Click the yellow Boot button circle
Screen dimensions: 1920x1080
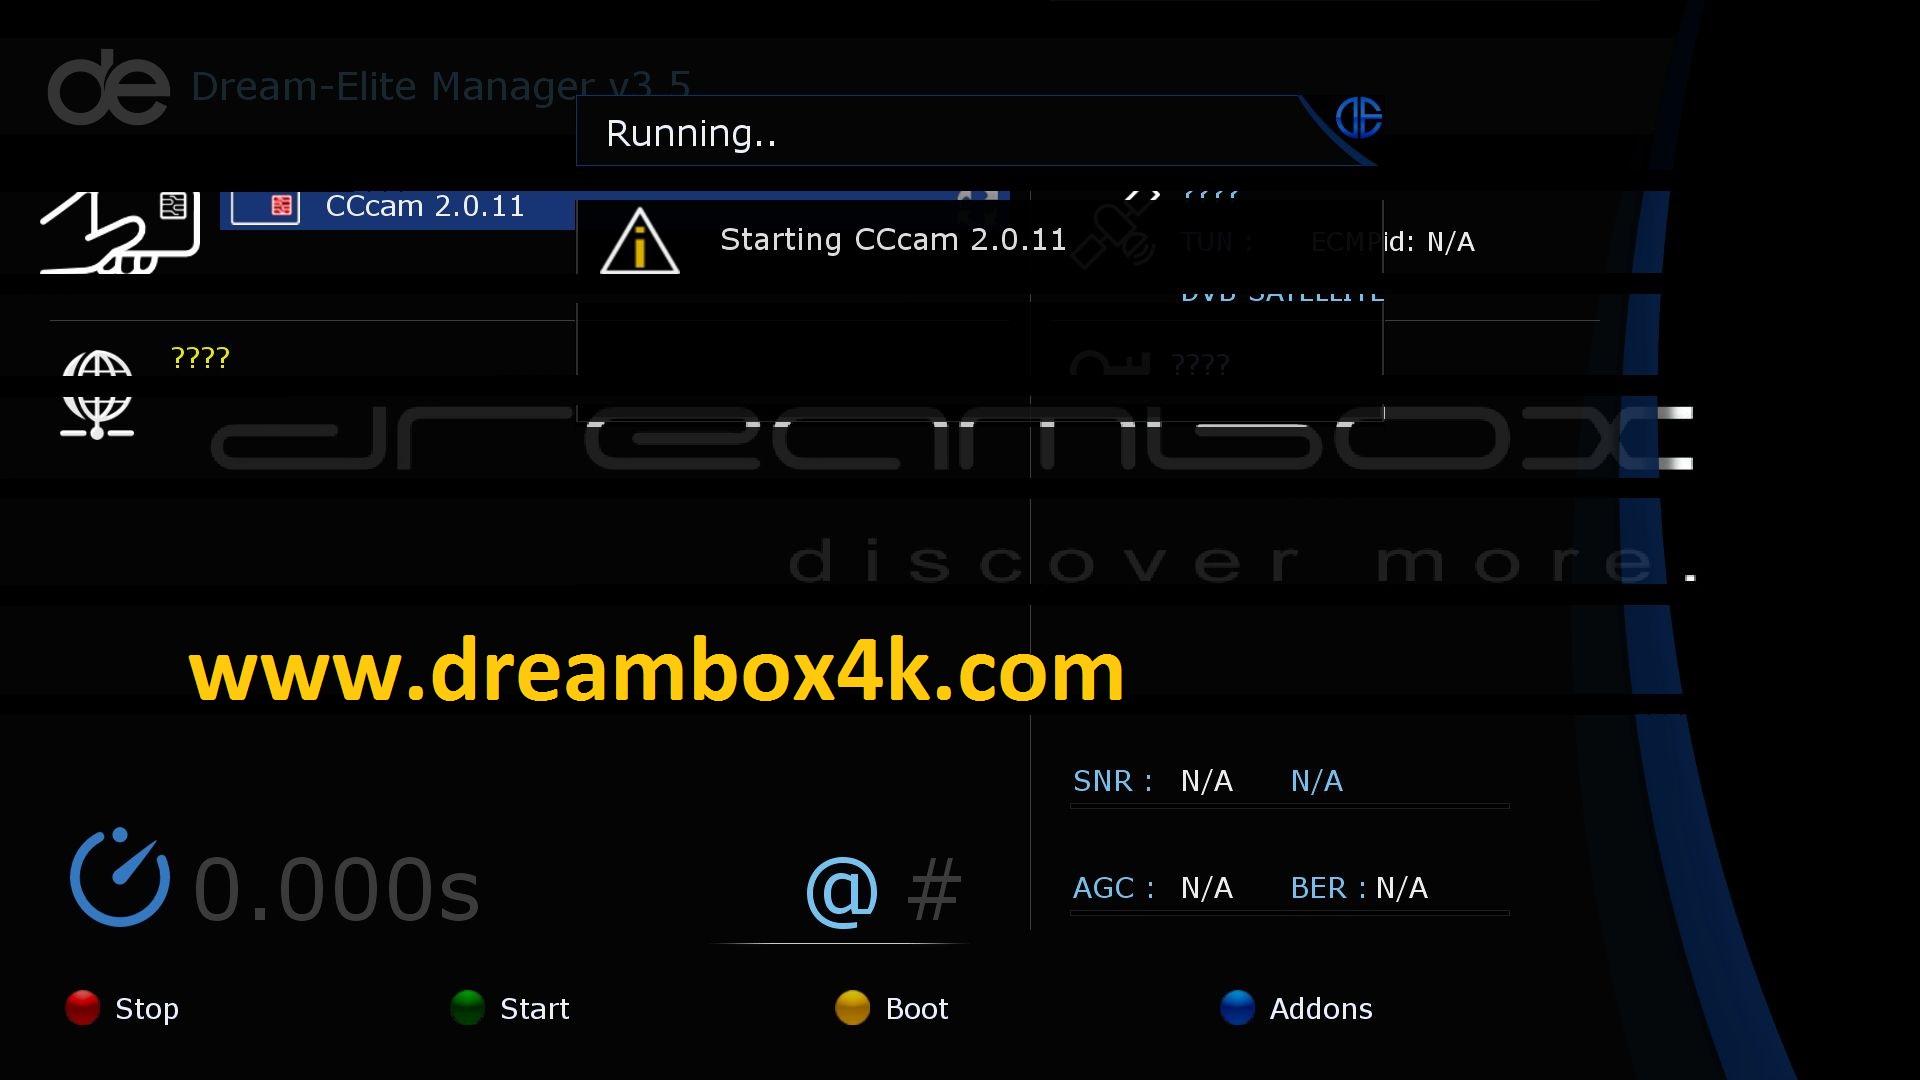[852, 1007]
